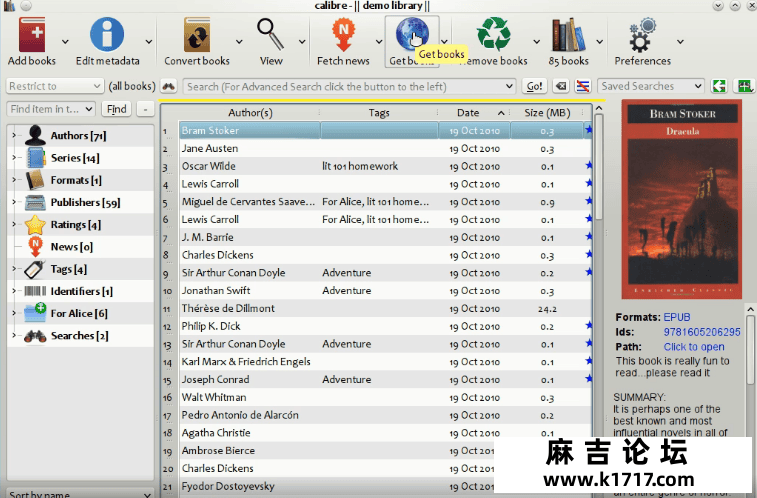Expand the Publishers tree node
The width and height of the screenshot is (757, 498).
coord(14,202)
